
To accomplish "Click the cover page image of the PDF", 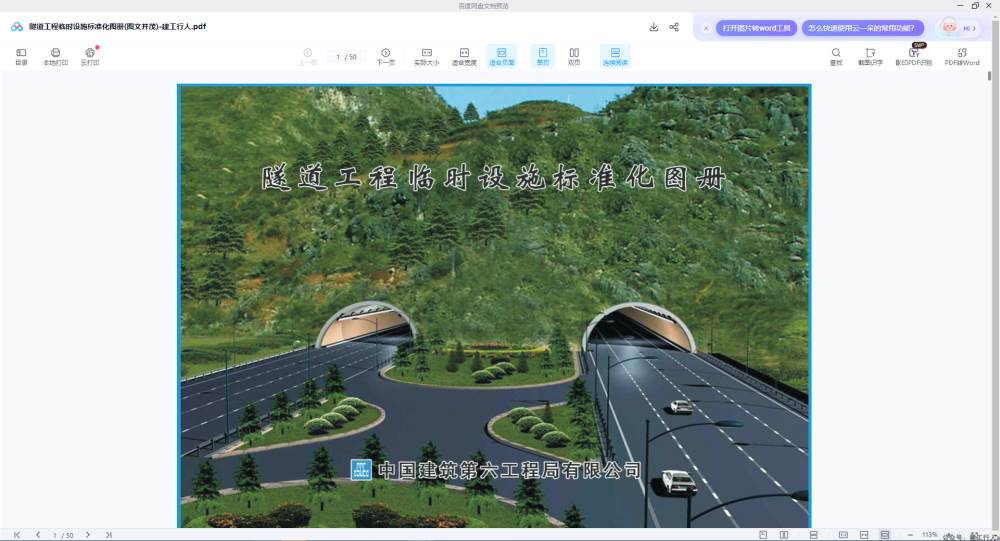I will (x=494, y=306).
